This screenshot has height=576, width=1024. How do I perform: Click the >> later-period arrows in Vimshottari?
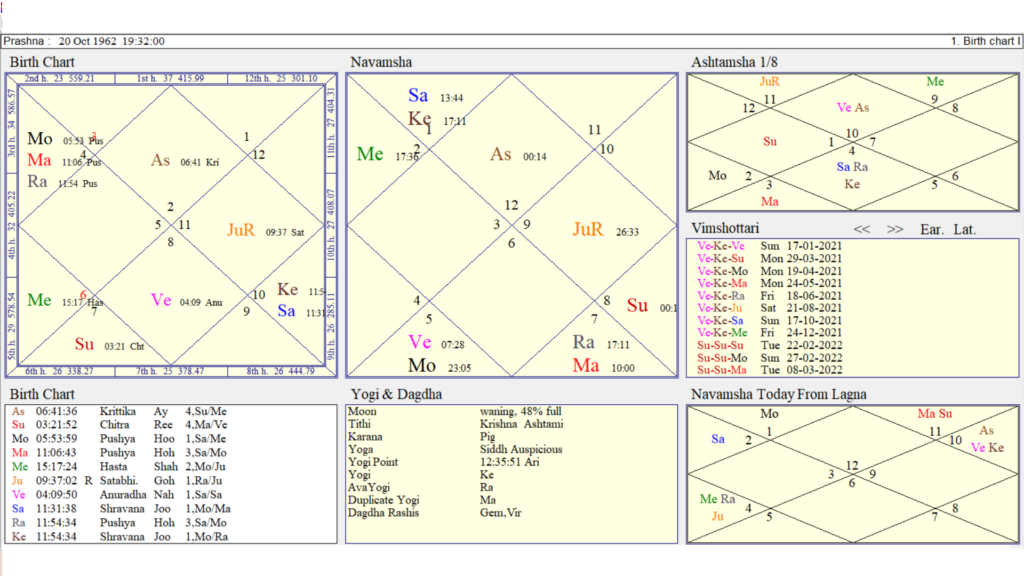pyautogui.click(x=895, y=229)
